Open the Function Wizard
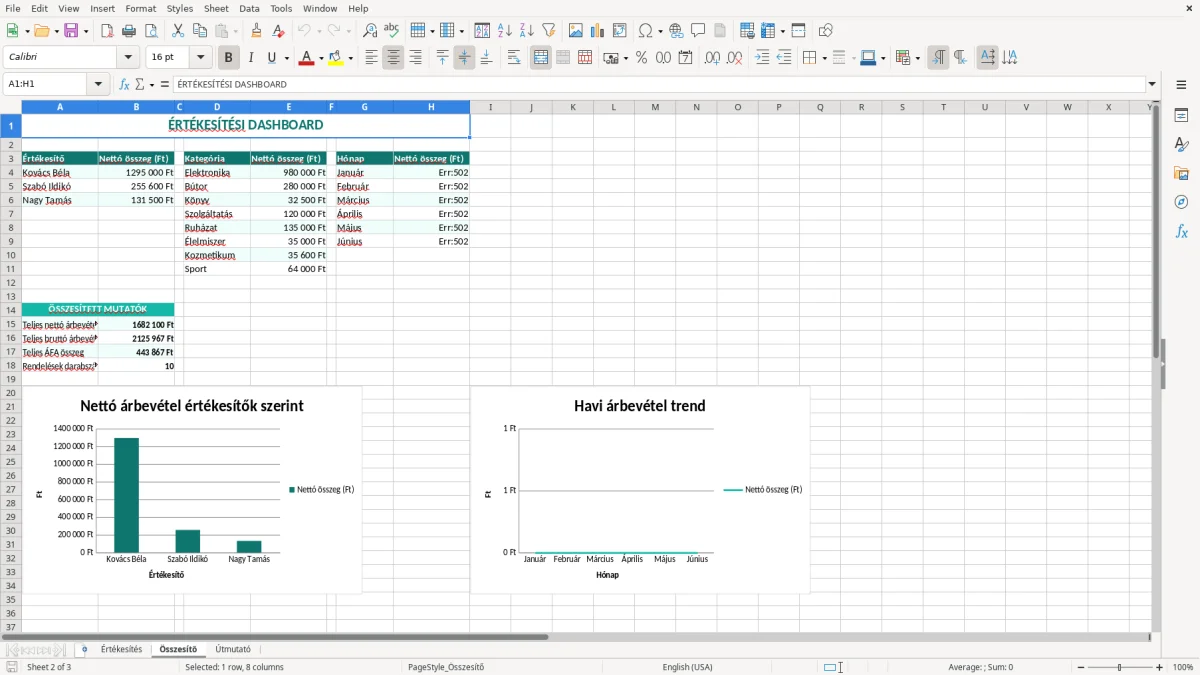The height and width of the screenshot is (675, 1200). 125,85
